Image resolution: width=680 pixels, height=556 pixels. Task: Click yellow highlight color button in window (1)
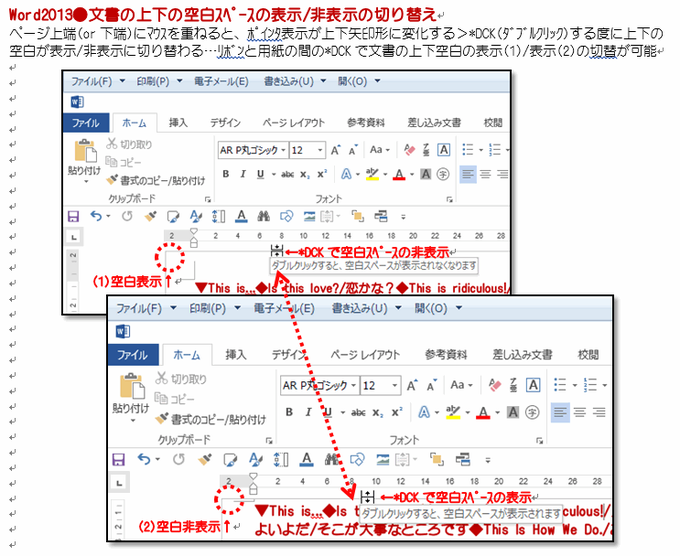click(372, 174)
